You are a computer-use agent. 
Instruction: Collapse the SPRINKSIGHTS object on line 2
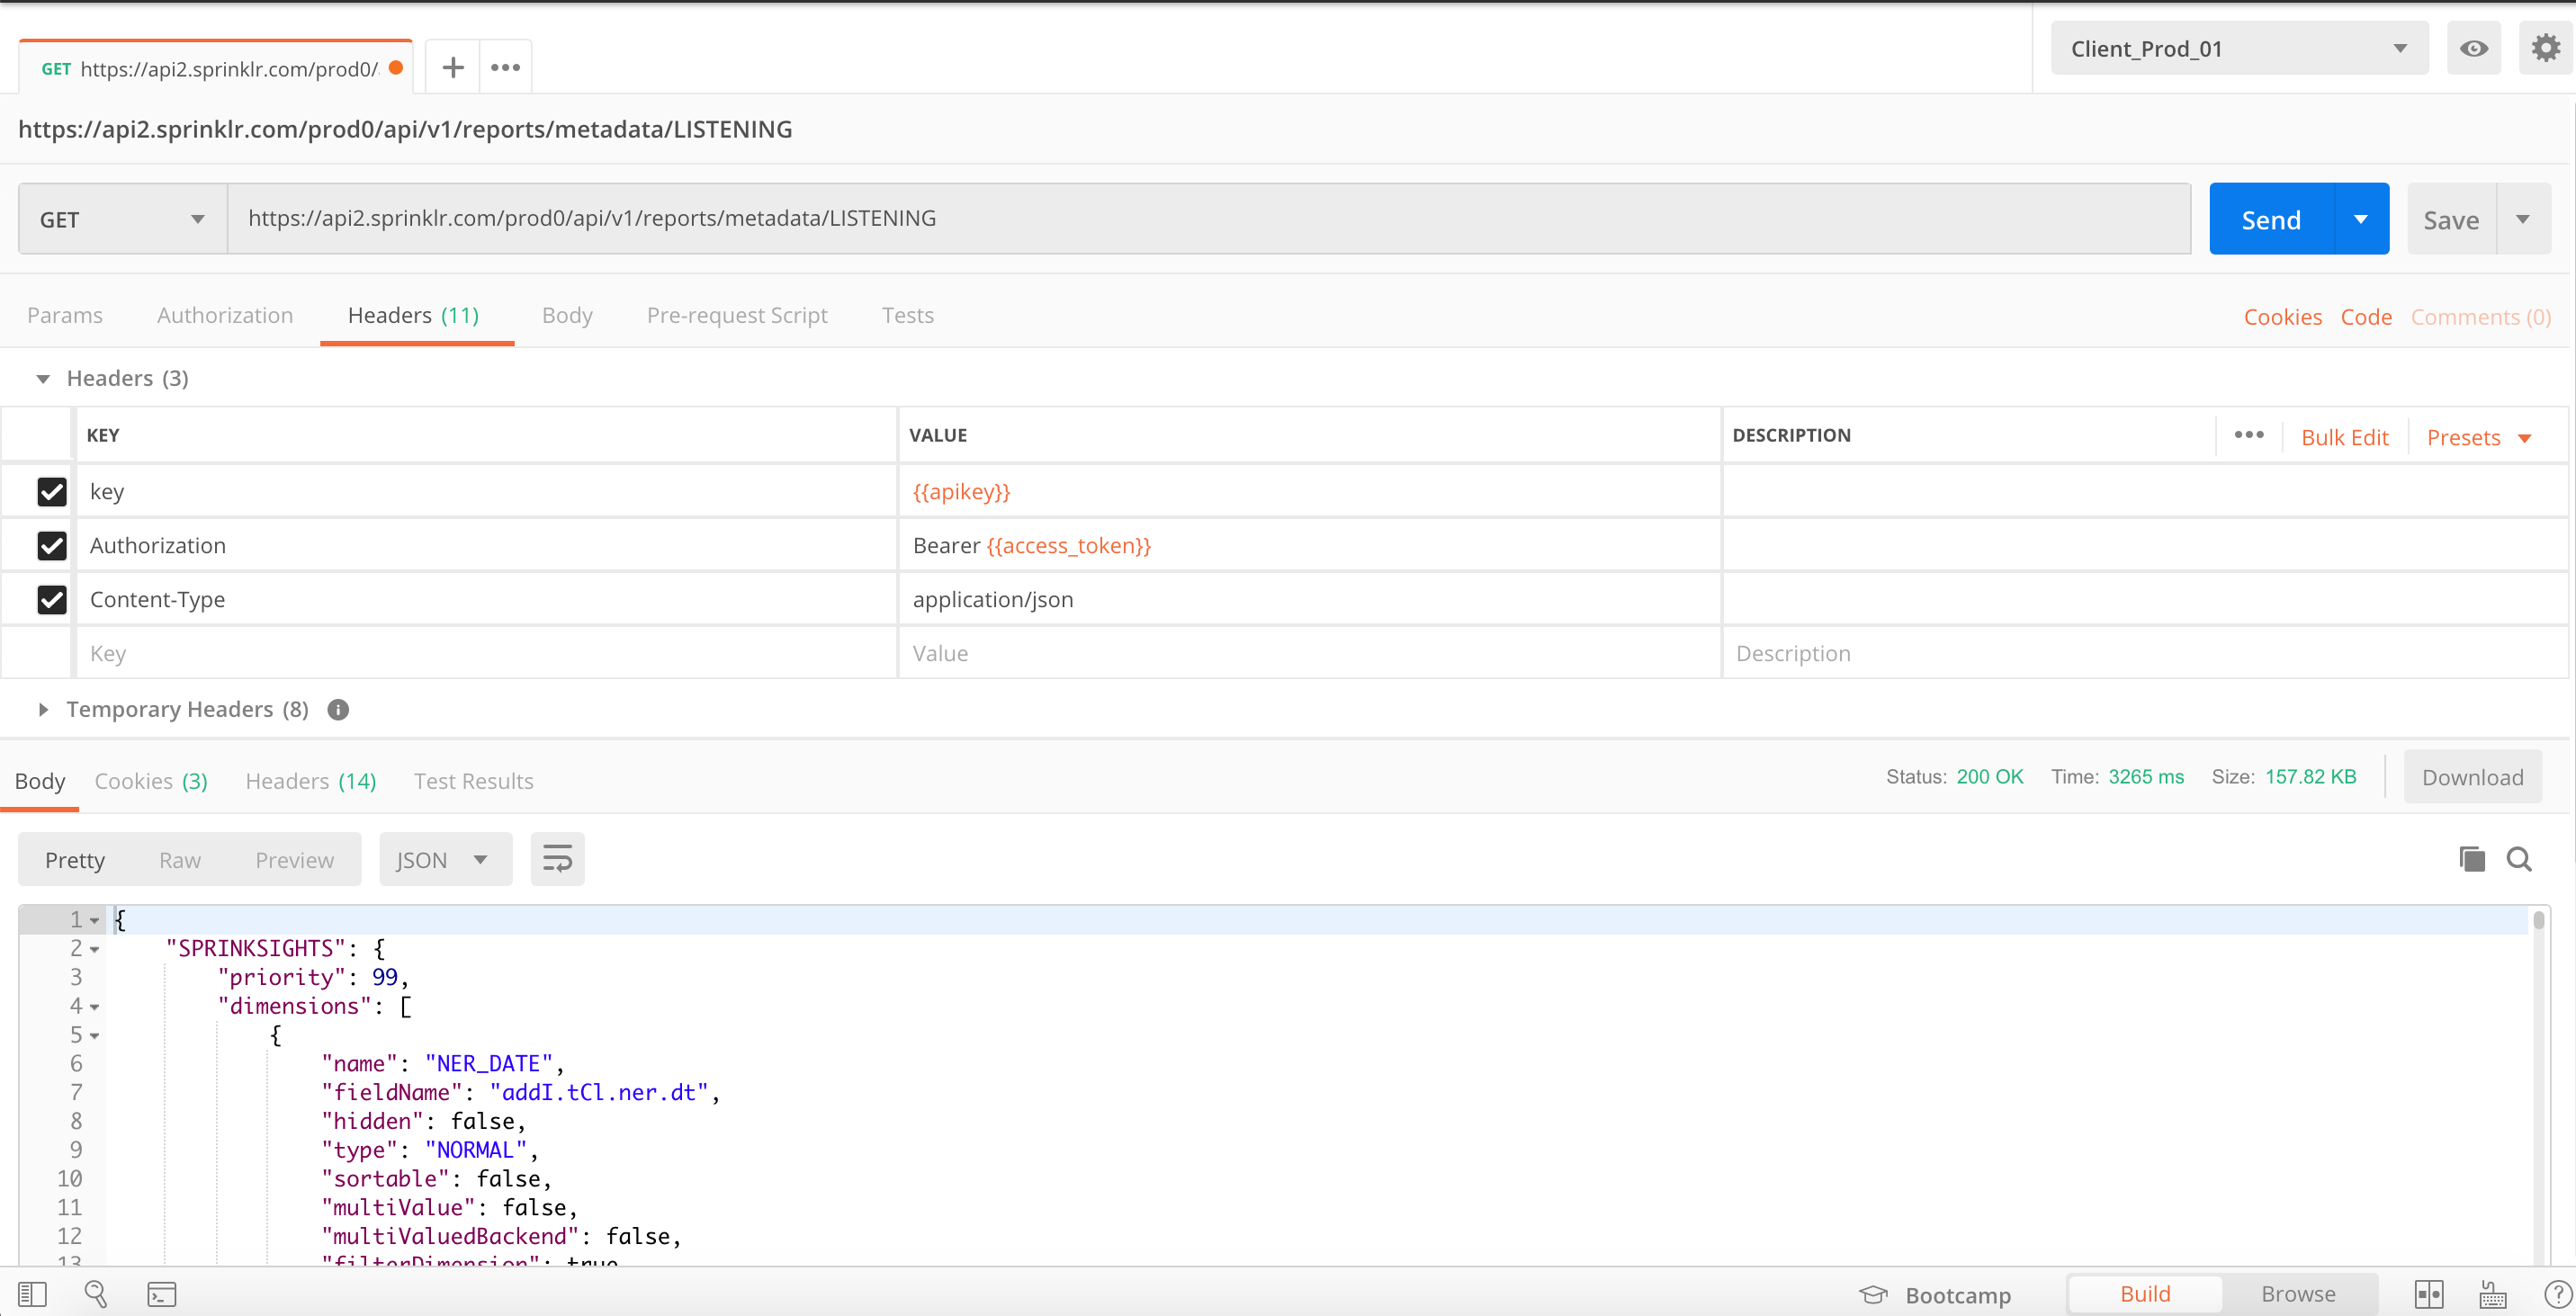coord(95,949)
